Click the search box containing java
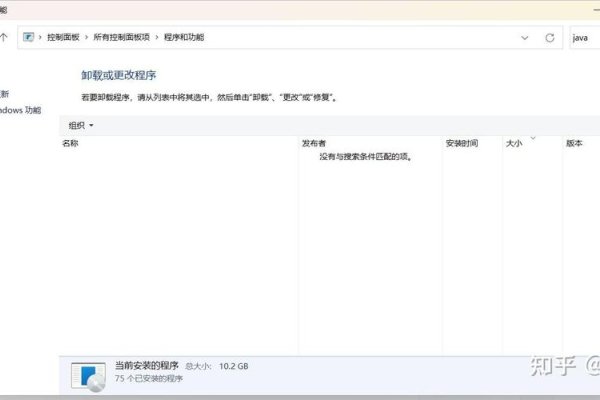The width and height of the screenshot is (600, 400). (x=585, y=38)
